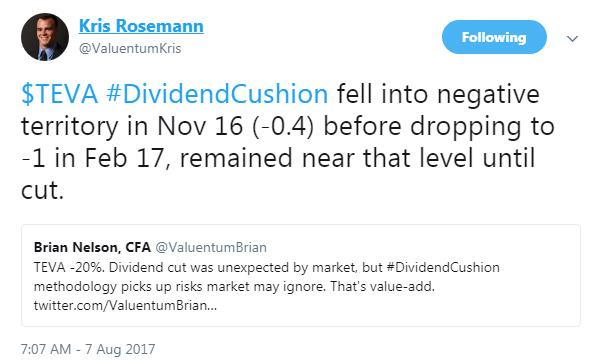
Task: Click the 'fell into negative' tweet text
Action: [438, 94]
